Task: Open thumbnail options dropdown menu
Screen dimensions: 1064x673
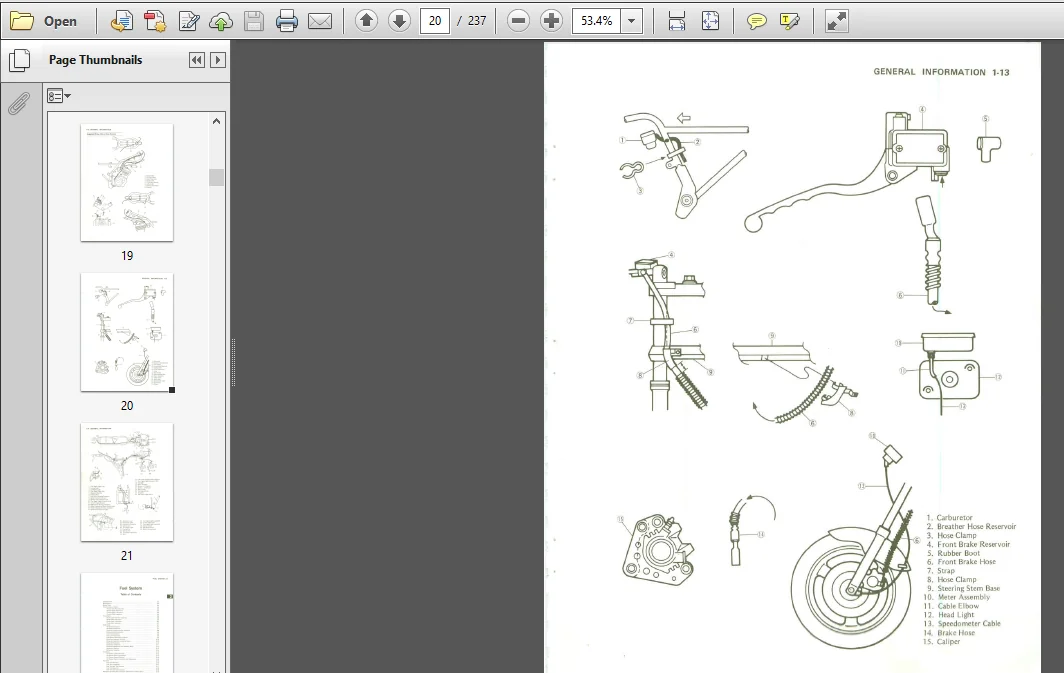Action: [x=59, y=96]
